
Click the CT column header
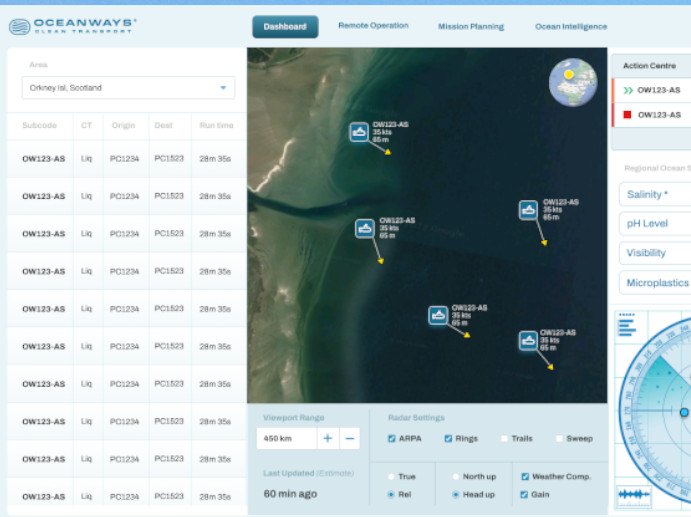coord(86,125)
